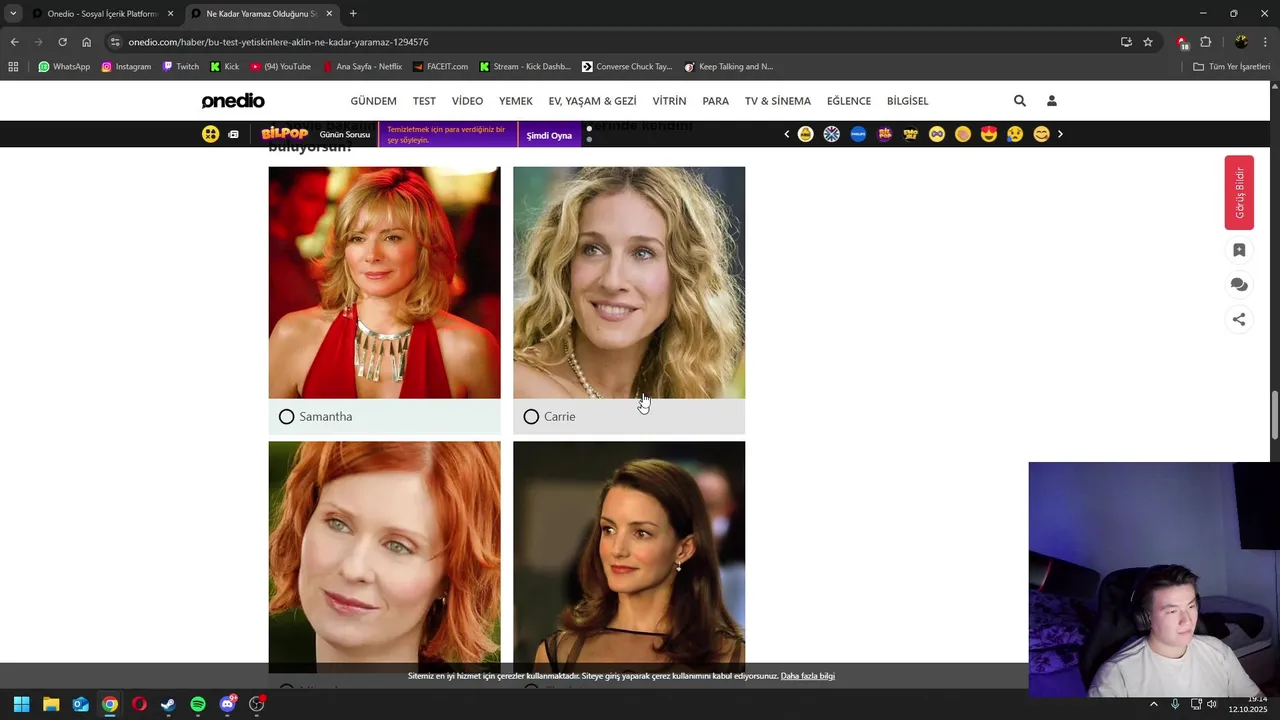Image resolution: width=1280 pixels, height=720 pixels.
Task: Open the Chrome extensions puzzle icon
Action: coord(1205,42)
